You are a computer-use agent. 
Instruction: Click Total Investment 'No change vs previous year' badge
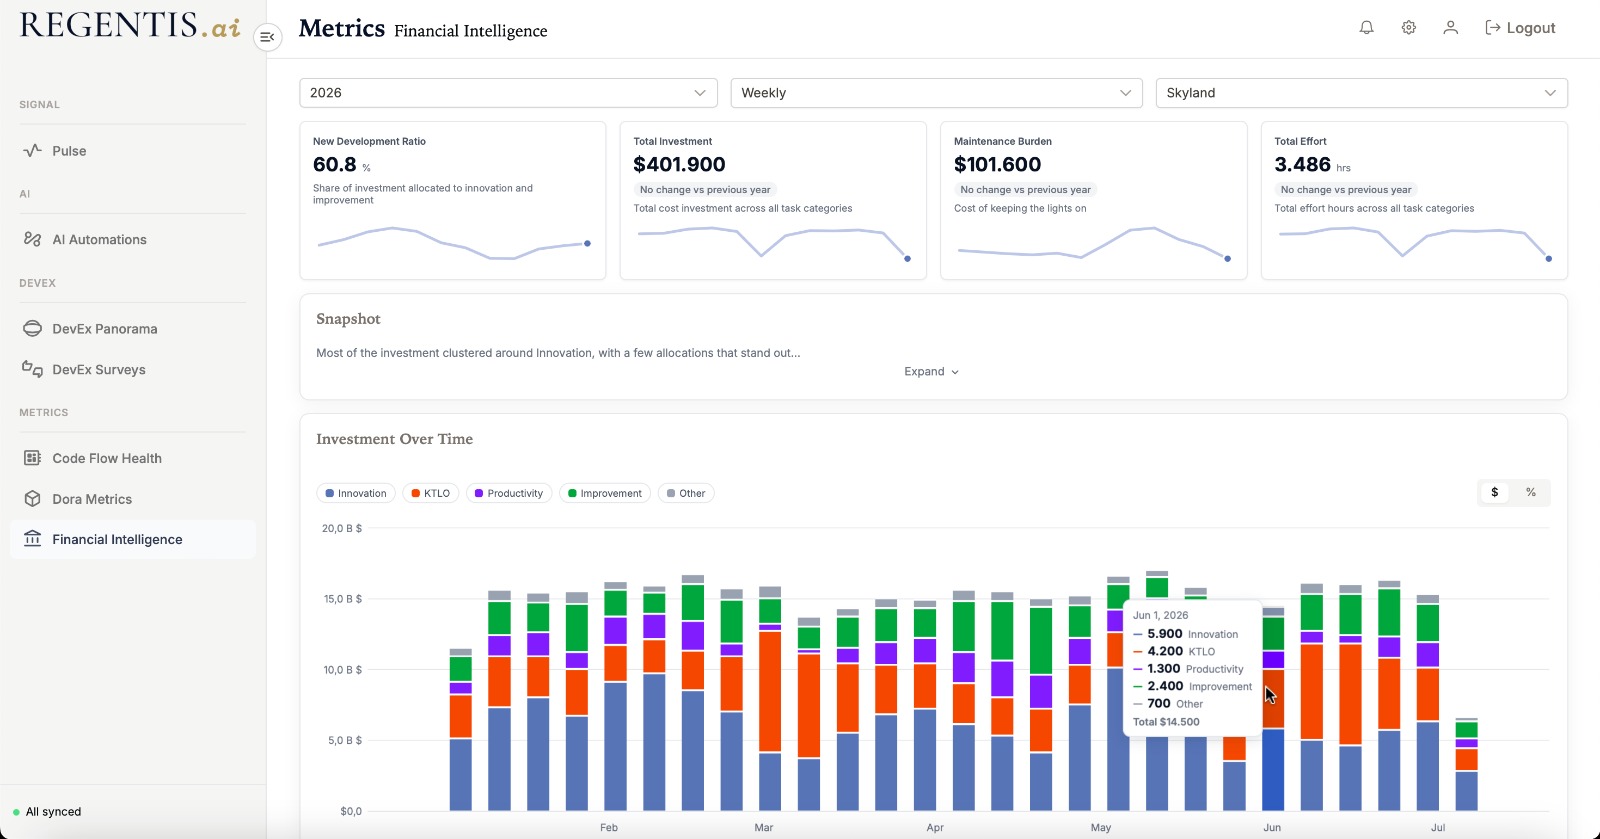(705, 190)
